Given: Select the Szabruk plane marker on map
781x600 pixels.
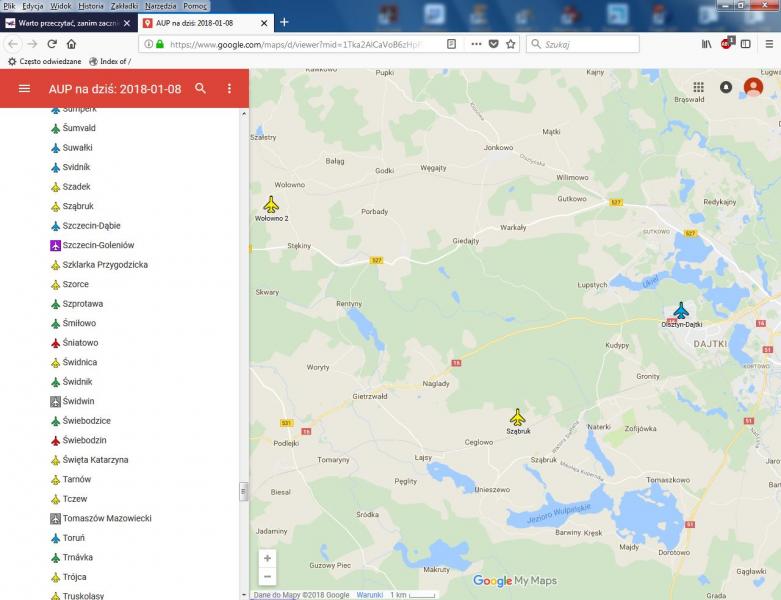Looking at the screenshot, I should pos(517,417).
